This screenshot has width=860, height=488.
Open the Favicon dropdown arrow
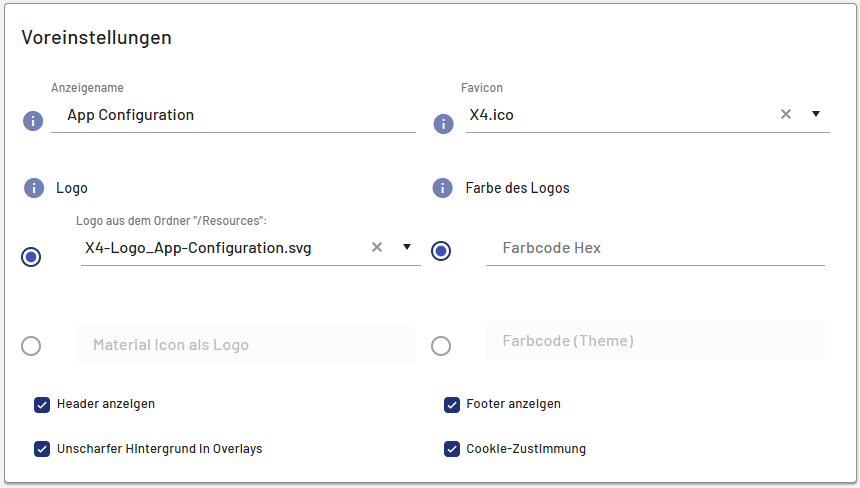pos(816,114)
